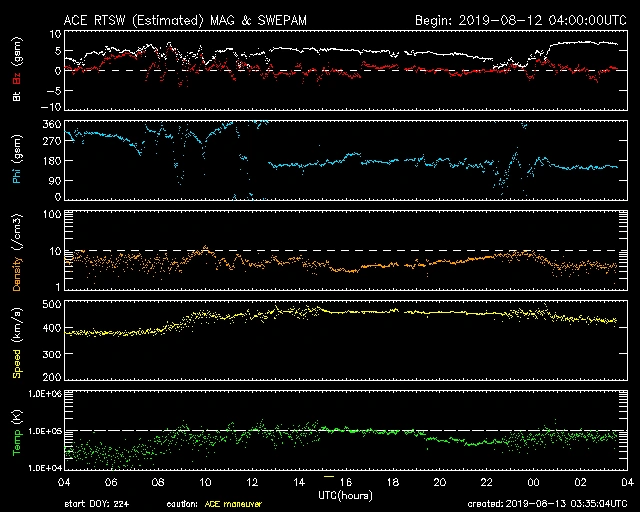The image size is (640, 512).
Task: Click the small yellow maneuver marker below x-axis
Action: point(329,476)
